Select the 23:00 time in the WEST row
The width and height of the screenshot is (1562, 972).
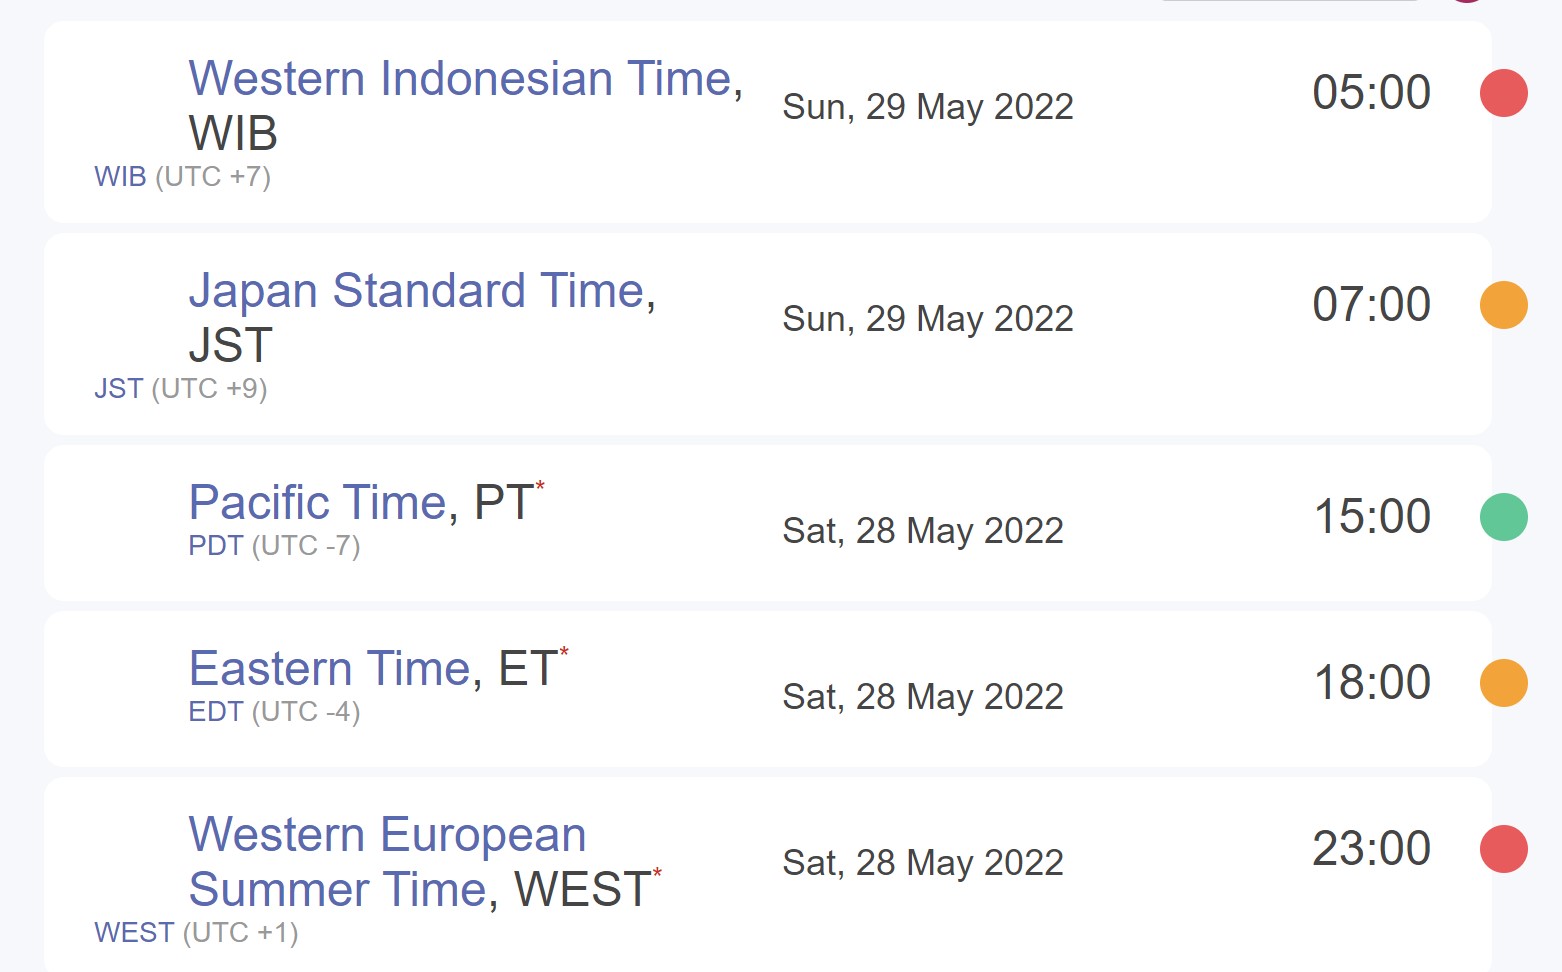coord(1371,849)
